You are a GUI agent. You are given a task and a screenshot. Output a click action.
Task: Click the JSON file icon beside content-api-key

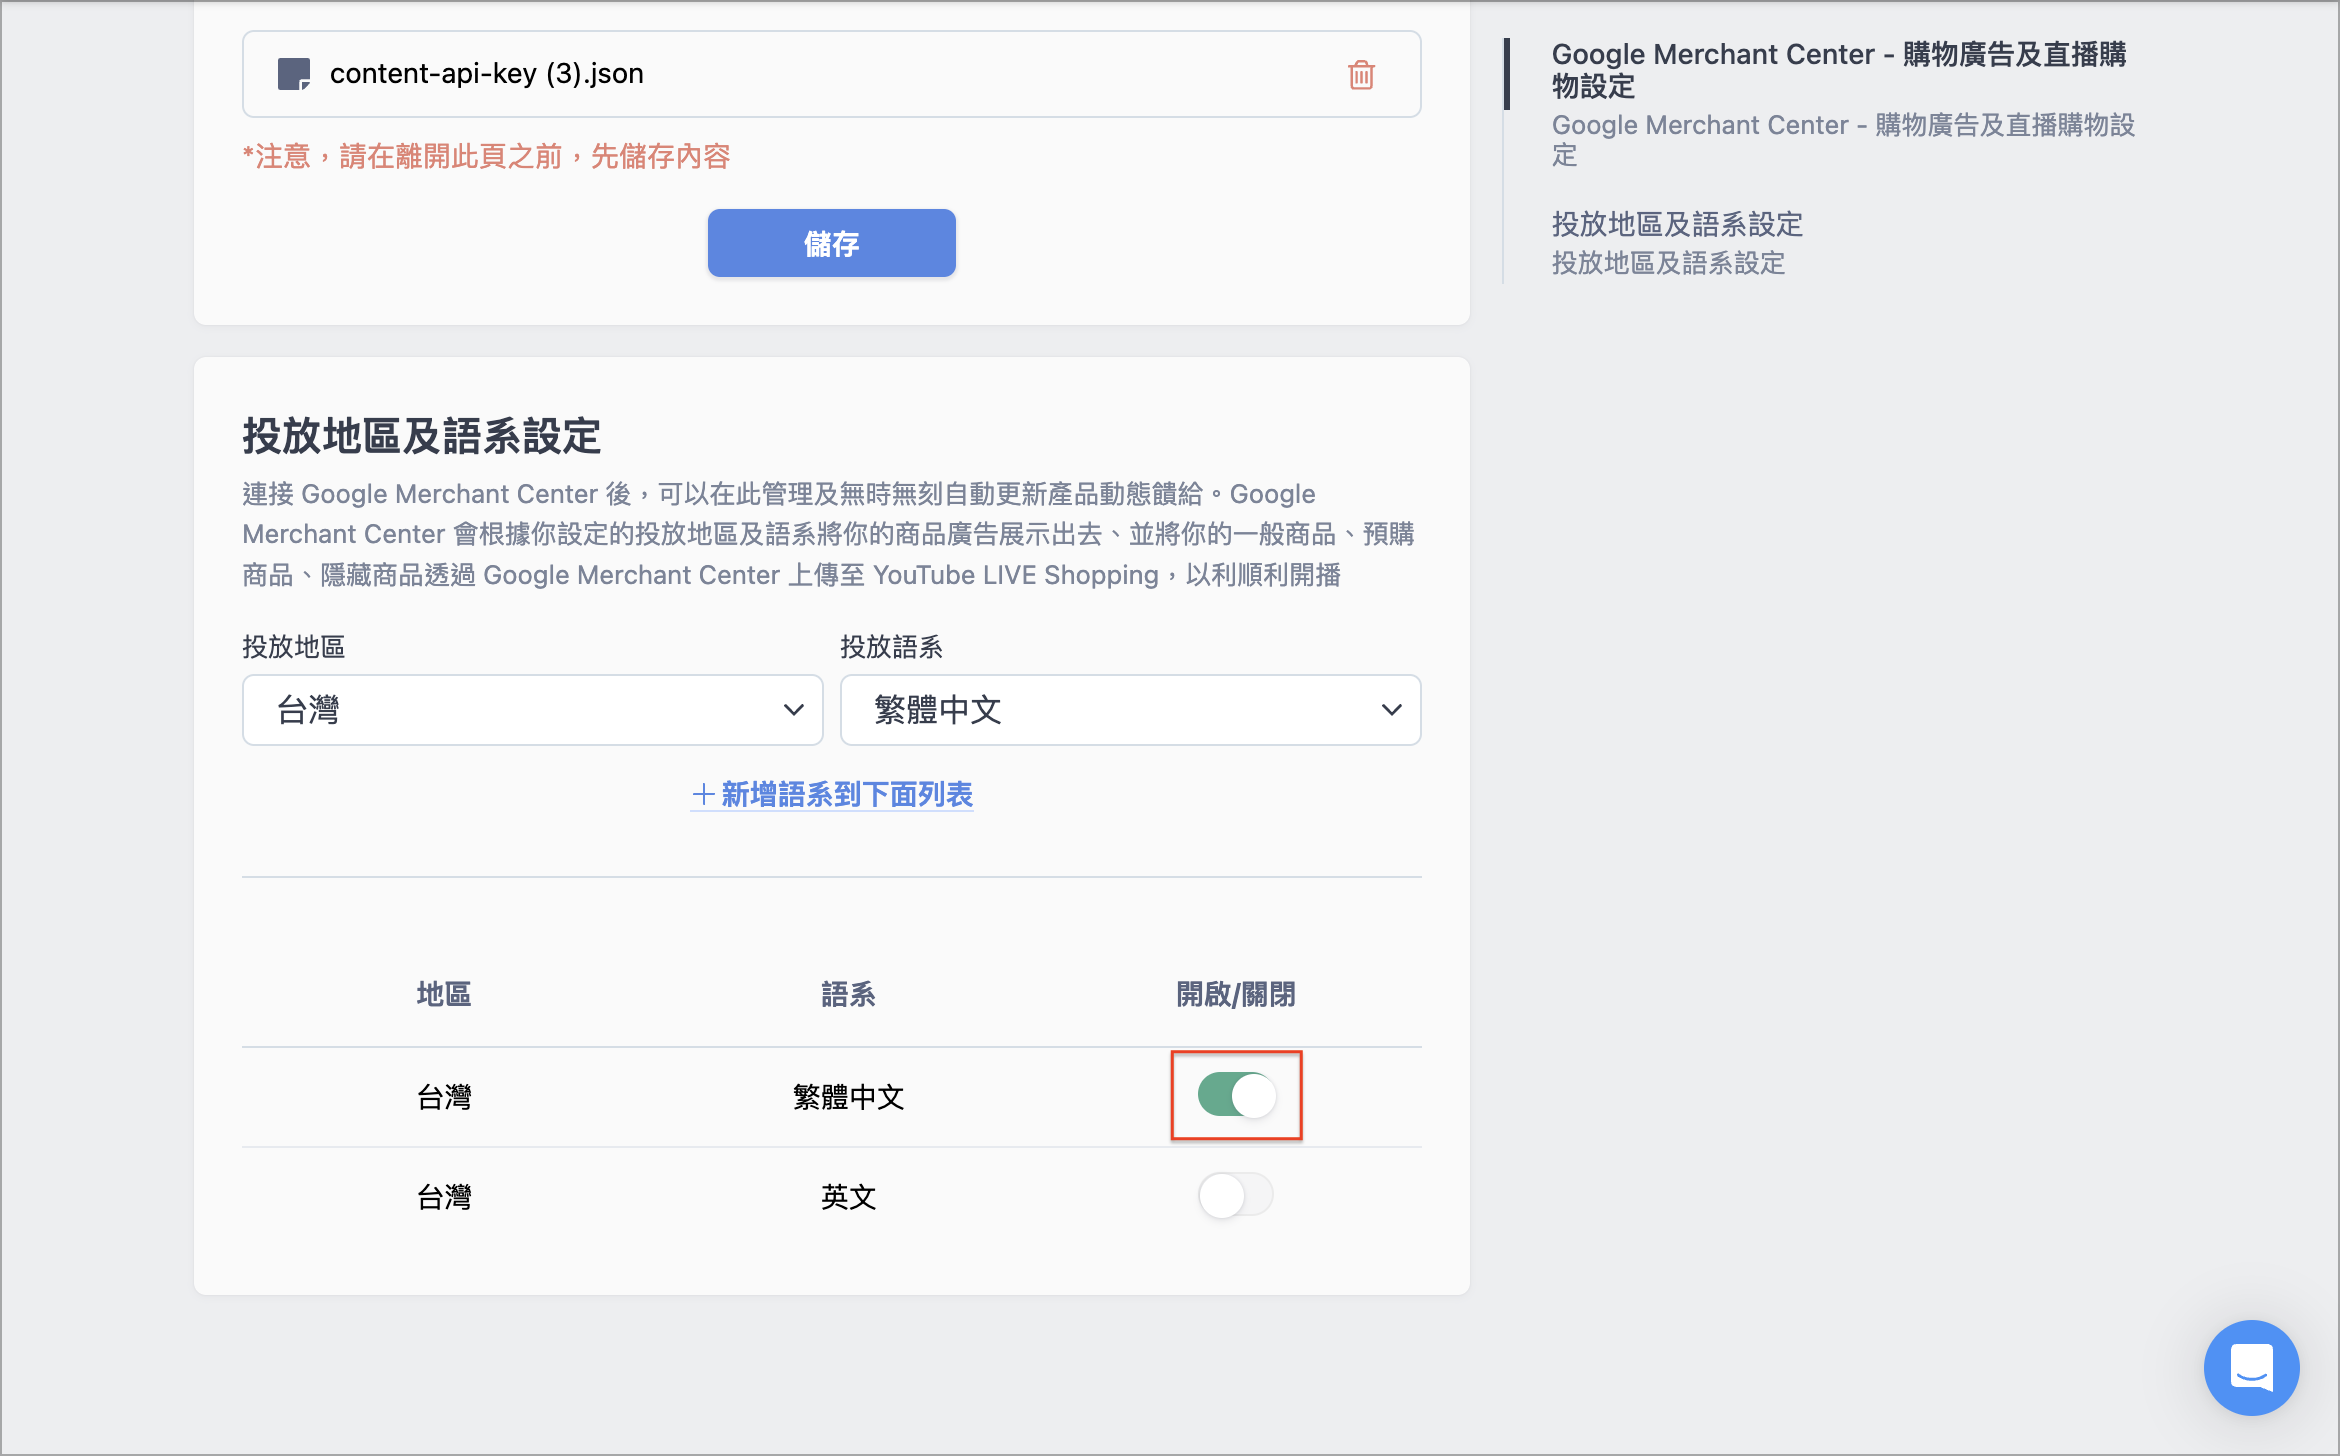point(295,73)
